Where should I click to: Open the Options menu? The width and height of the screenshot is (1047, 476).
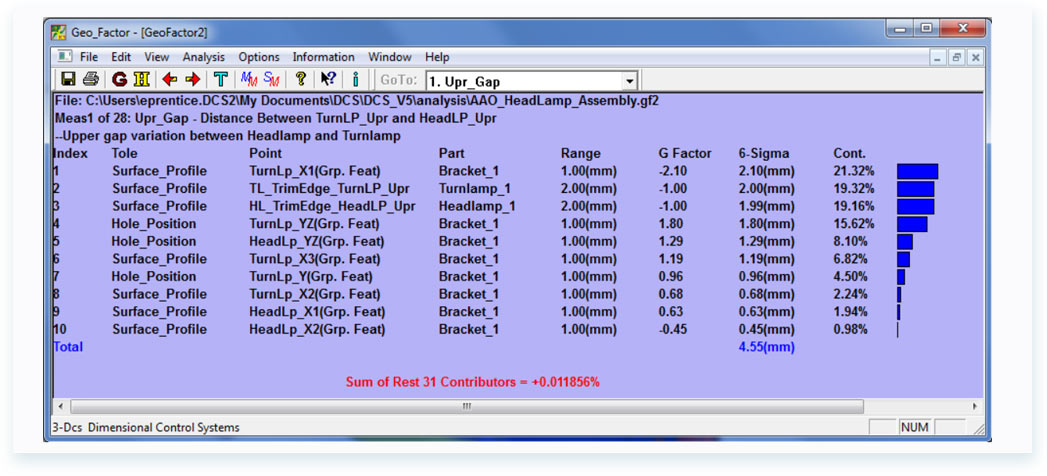pyautogui.click(x=259, y=57)
